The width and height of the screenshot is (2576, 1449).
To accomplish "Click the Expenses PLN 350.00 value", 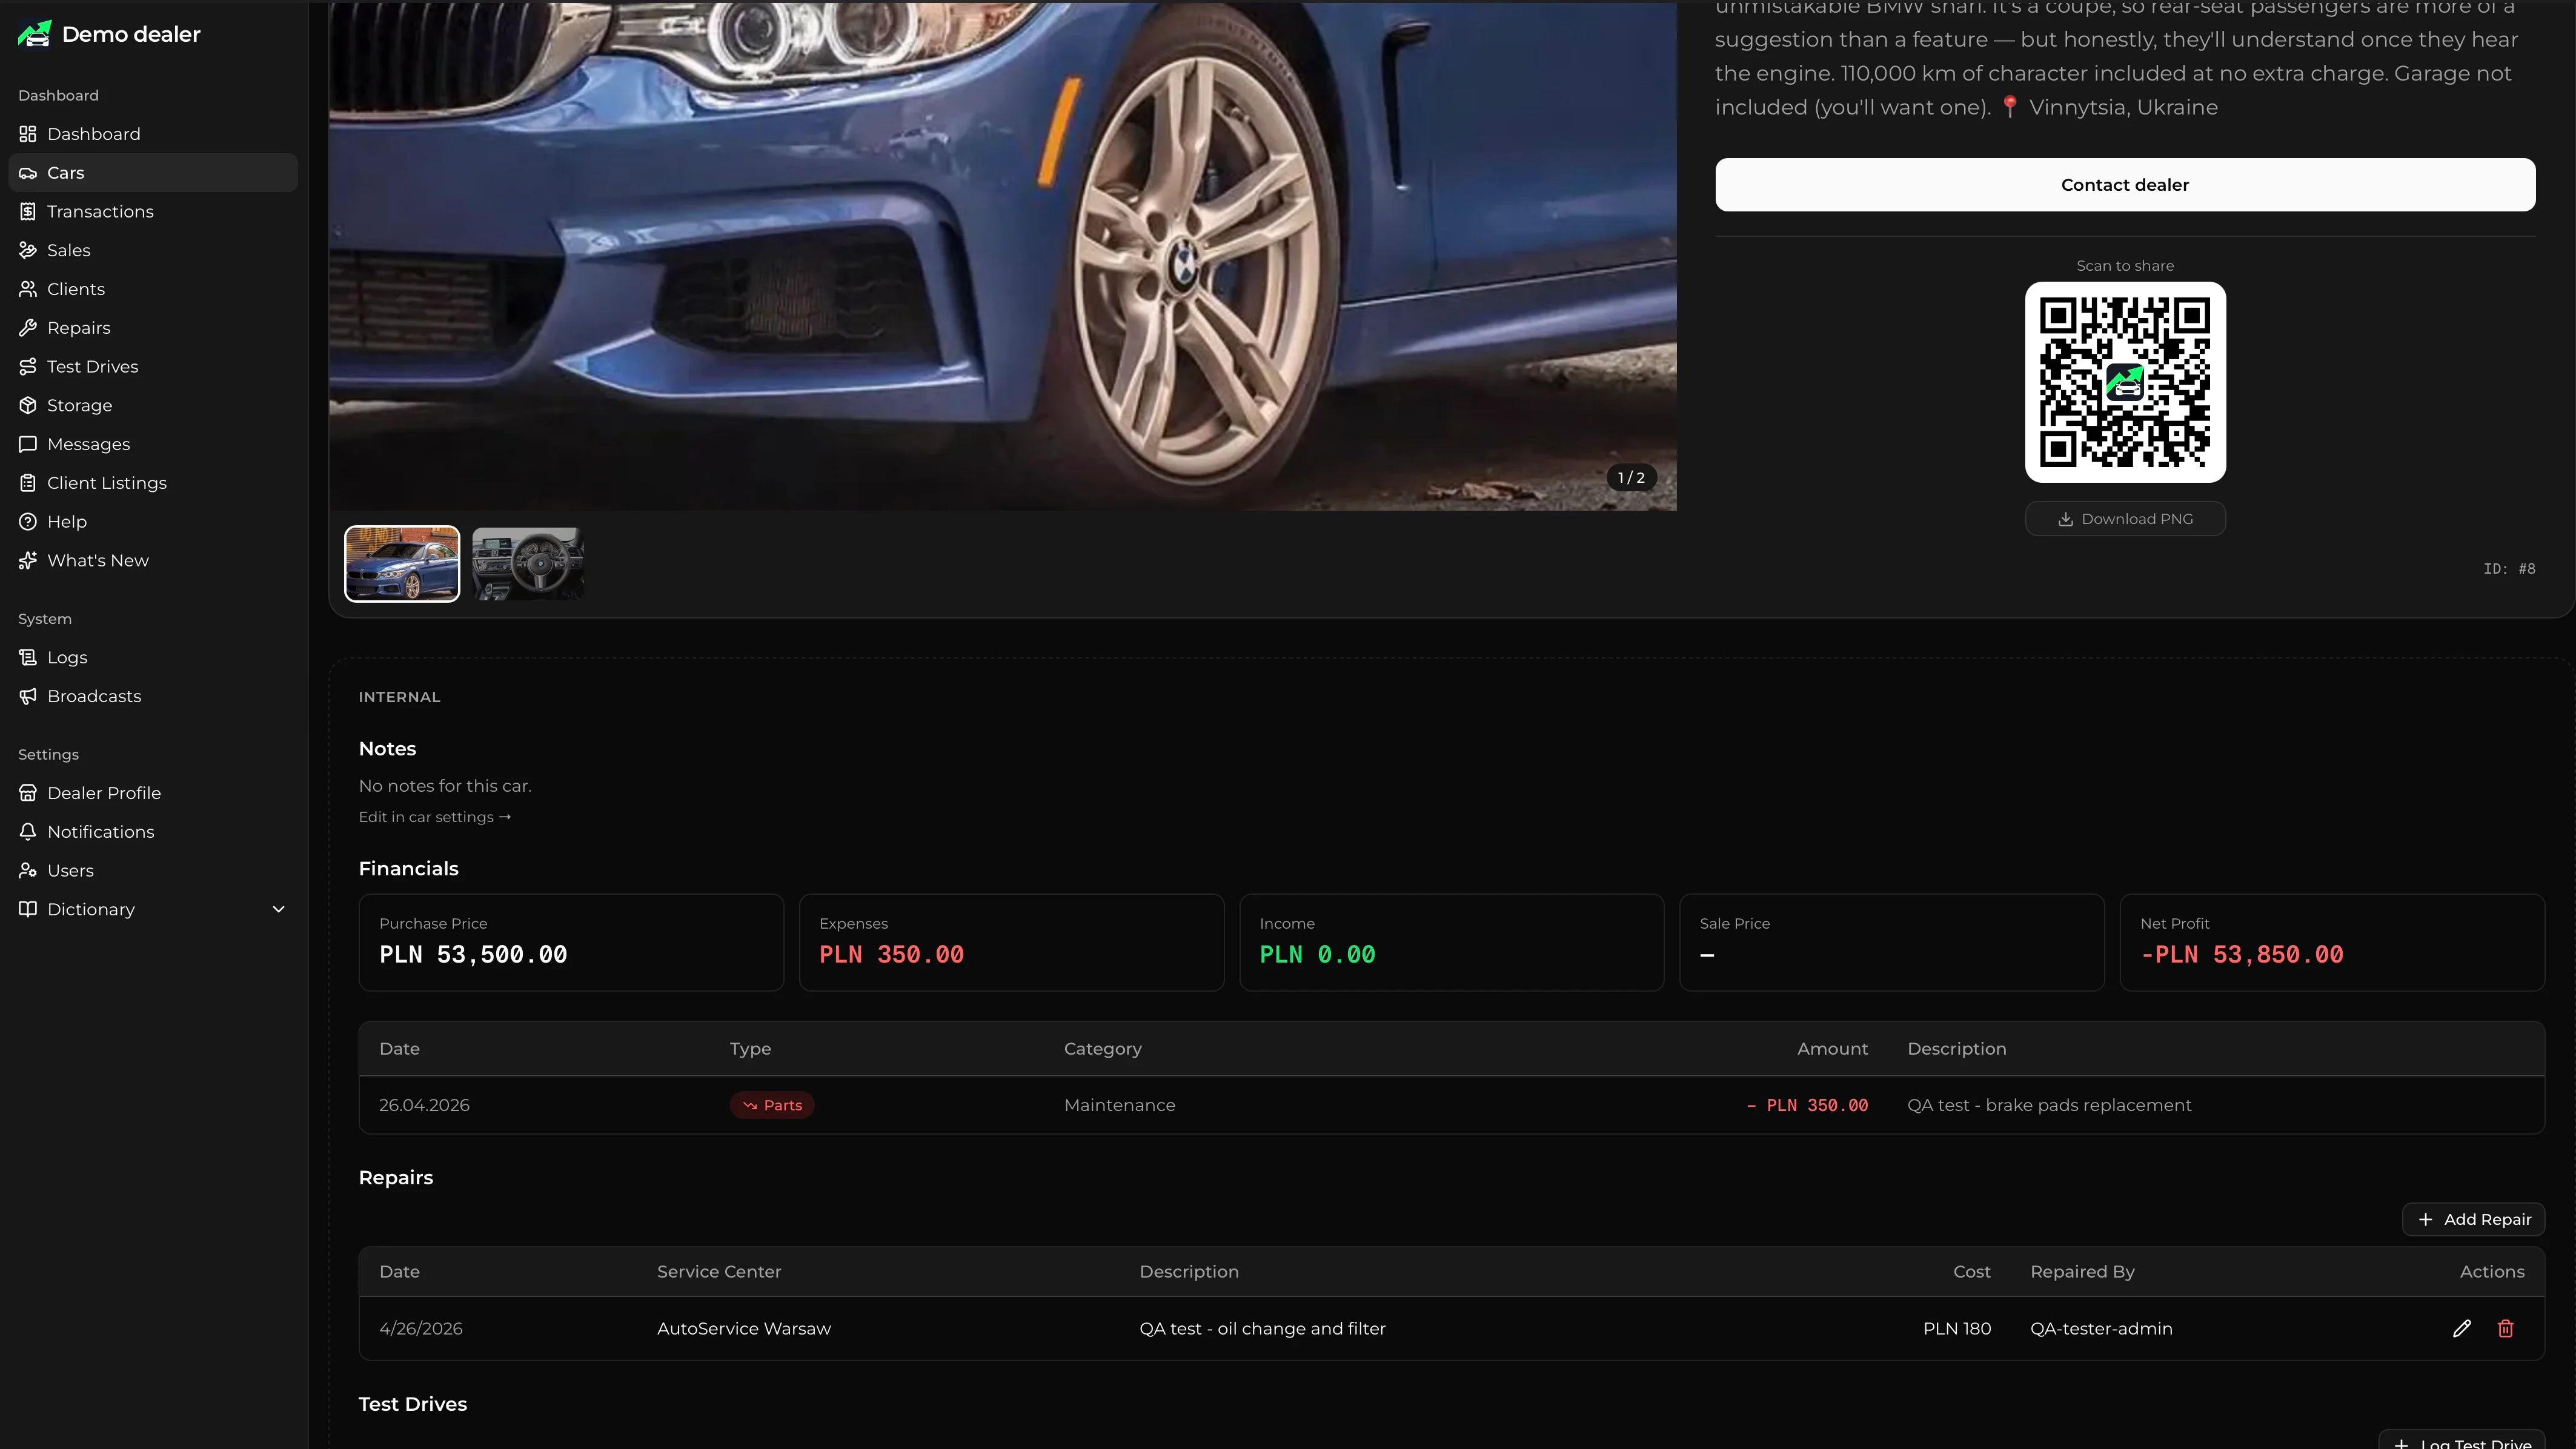I will coord(891,955).
